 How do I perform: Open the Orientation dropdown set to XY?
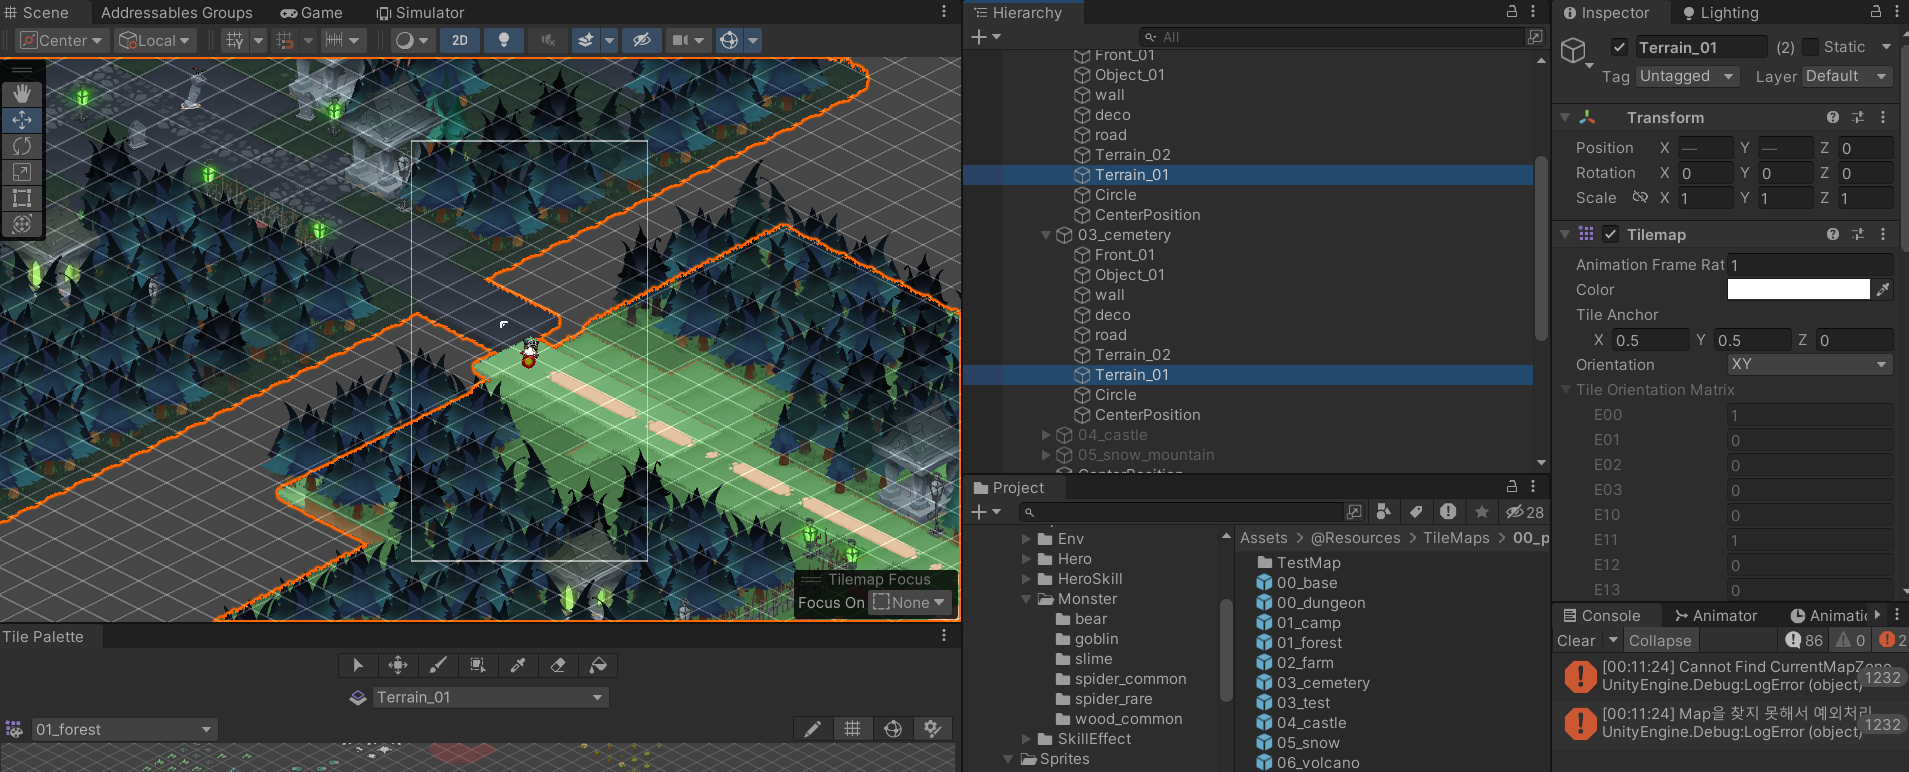[x=1809, y=365]
